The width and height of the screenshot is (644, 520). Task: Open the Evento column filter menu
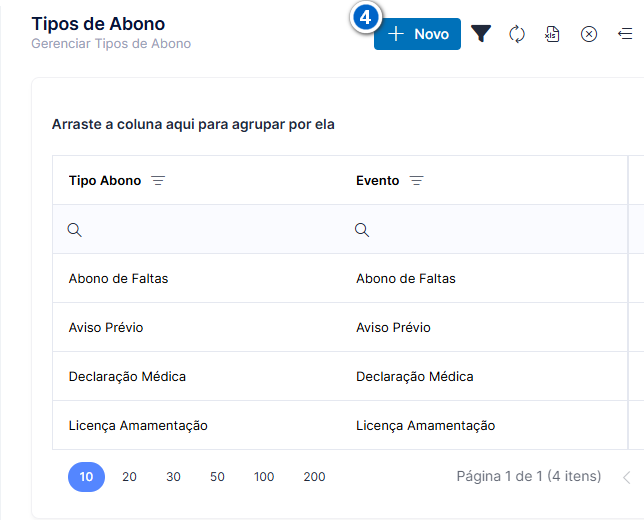point(416,180)
